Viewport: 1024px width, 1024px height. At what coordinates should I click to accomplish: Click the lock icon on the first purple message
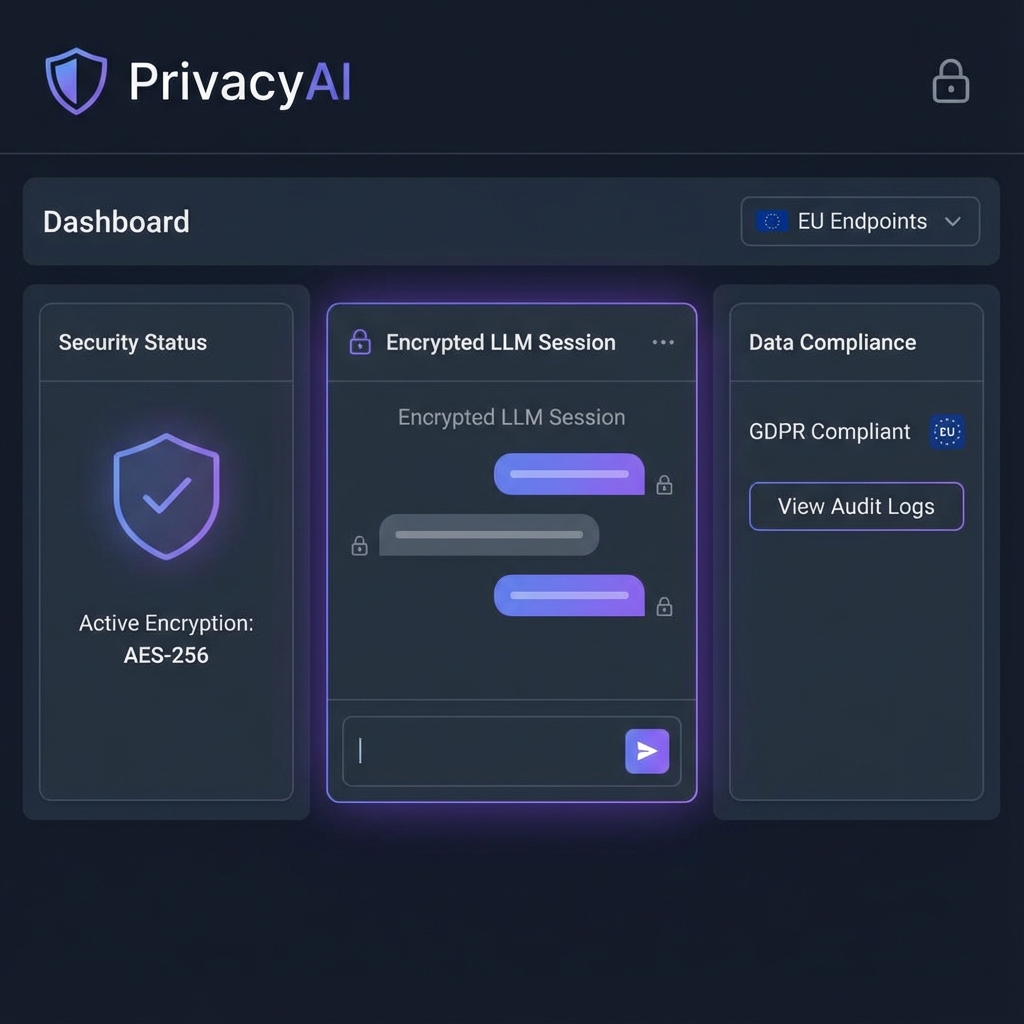[663, 484]
